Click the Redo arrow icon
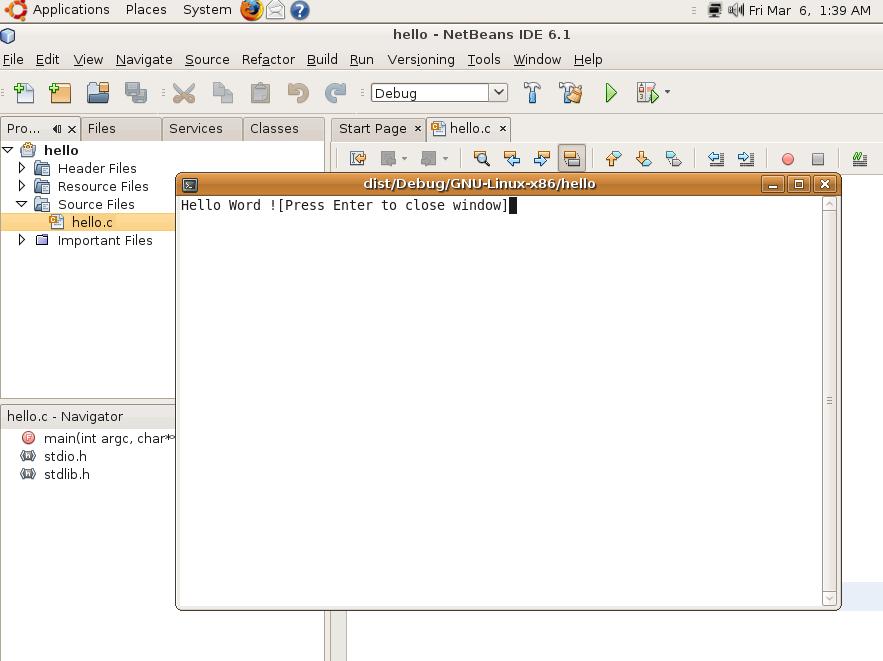The width and height of the screenshot is (883, 661). pyautogui.click(x=336, y=93)
